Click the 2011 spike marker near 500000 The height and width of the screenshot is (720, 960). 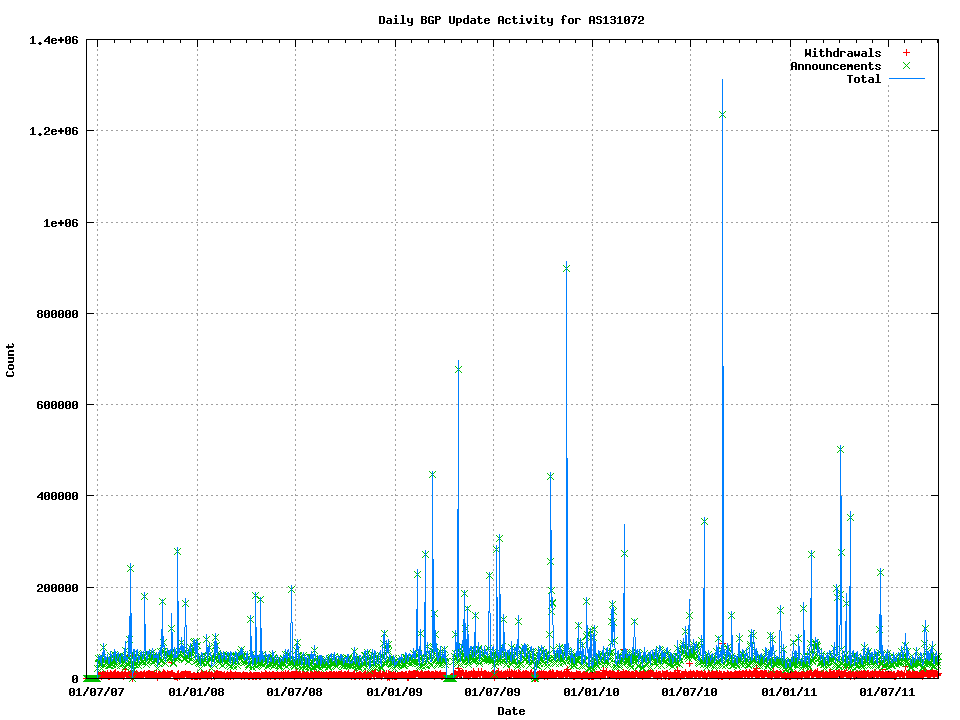click(x=840, y=450)
